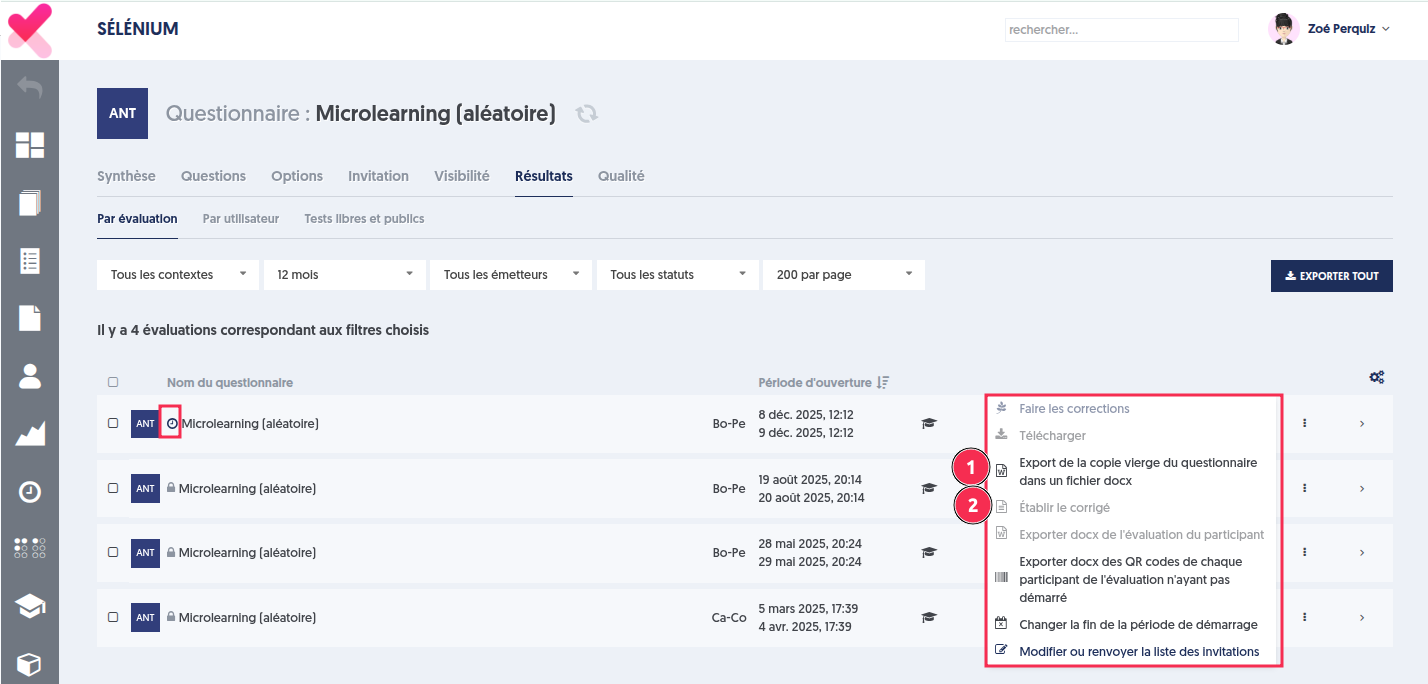Open the '200 par page' dropdown

[x=843, y=275]
